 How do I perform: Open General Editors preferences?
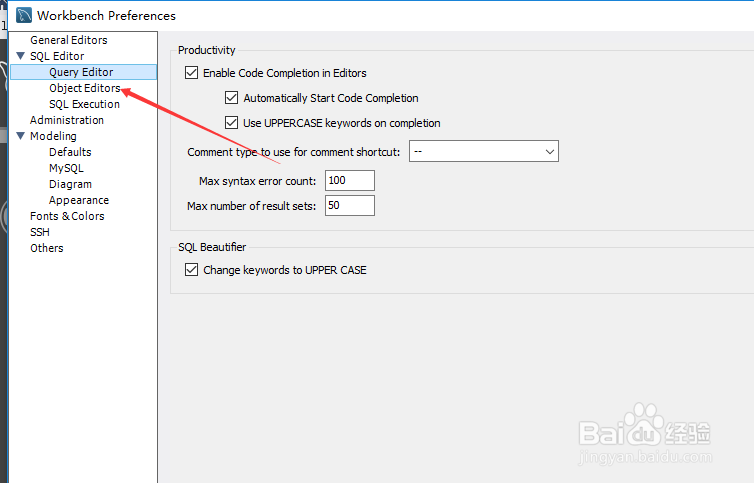pos(69,40)
